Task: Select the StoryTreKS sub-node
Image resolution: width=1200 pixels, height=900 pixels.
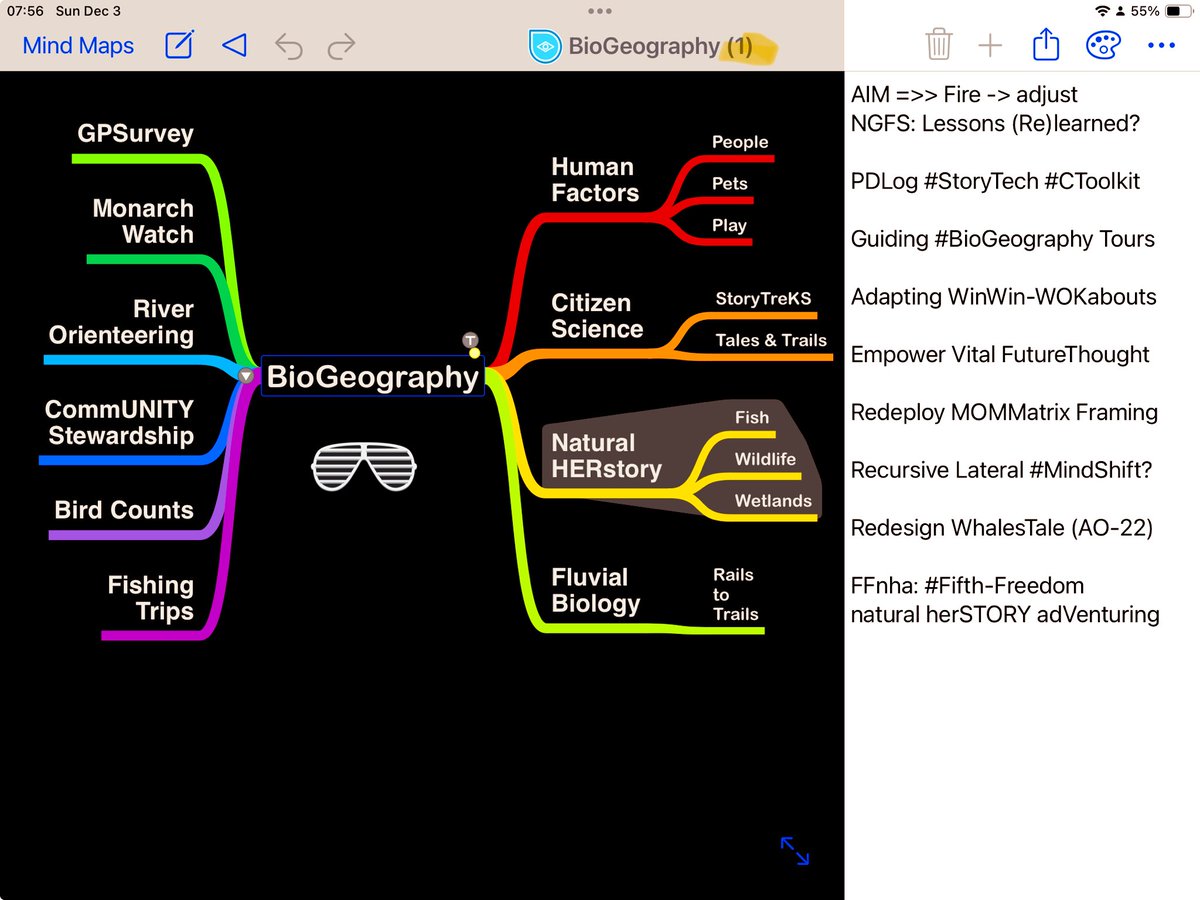Action: (763, 298)
